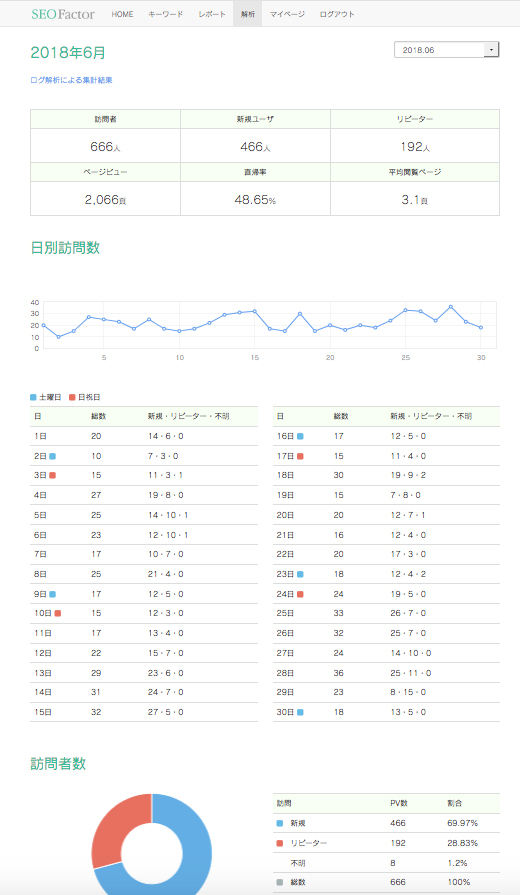Image resolution: width=520 pixels, height=895 pixels.
Task: Click ログアウト to sign out
Action: [x=337, y=14]
